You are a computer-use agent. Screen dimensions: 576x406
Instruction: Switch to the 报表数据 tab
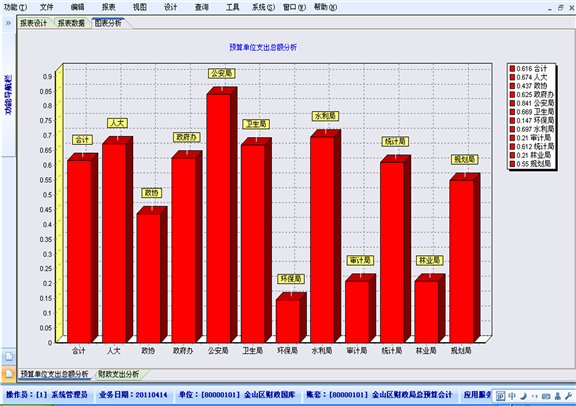click(x=71, y=23)
